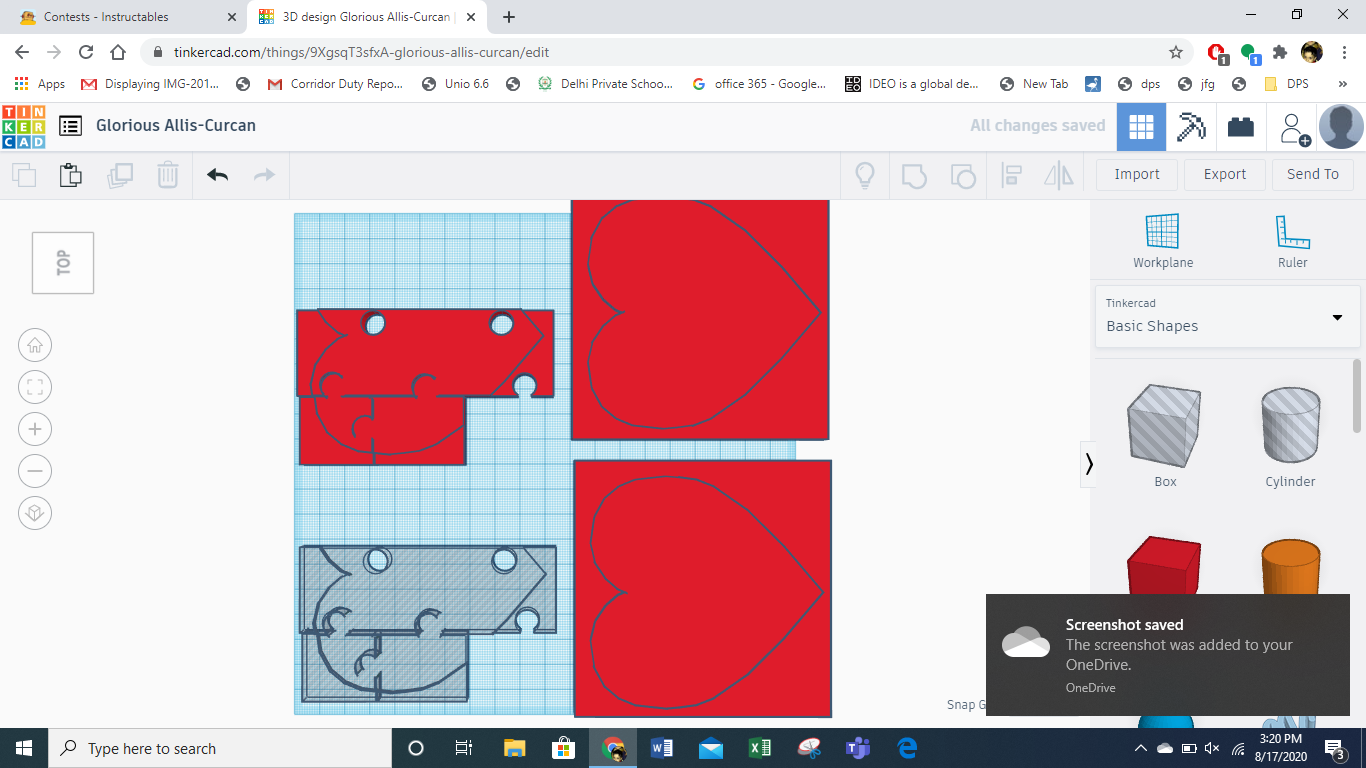Select the Ruler tool
1366x768 pixels.
tap(1292, 241)
